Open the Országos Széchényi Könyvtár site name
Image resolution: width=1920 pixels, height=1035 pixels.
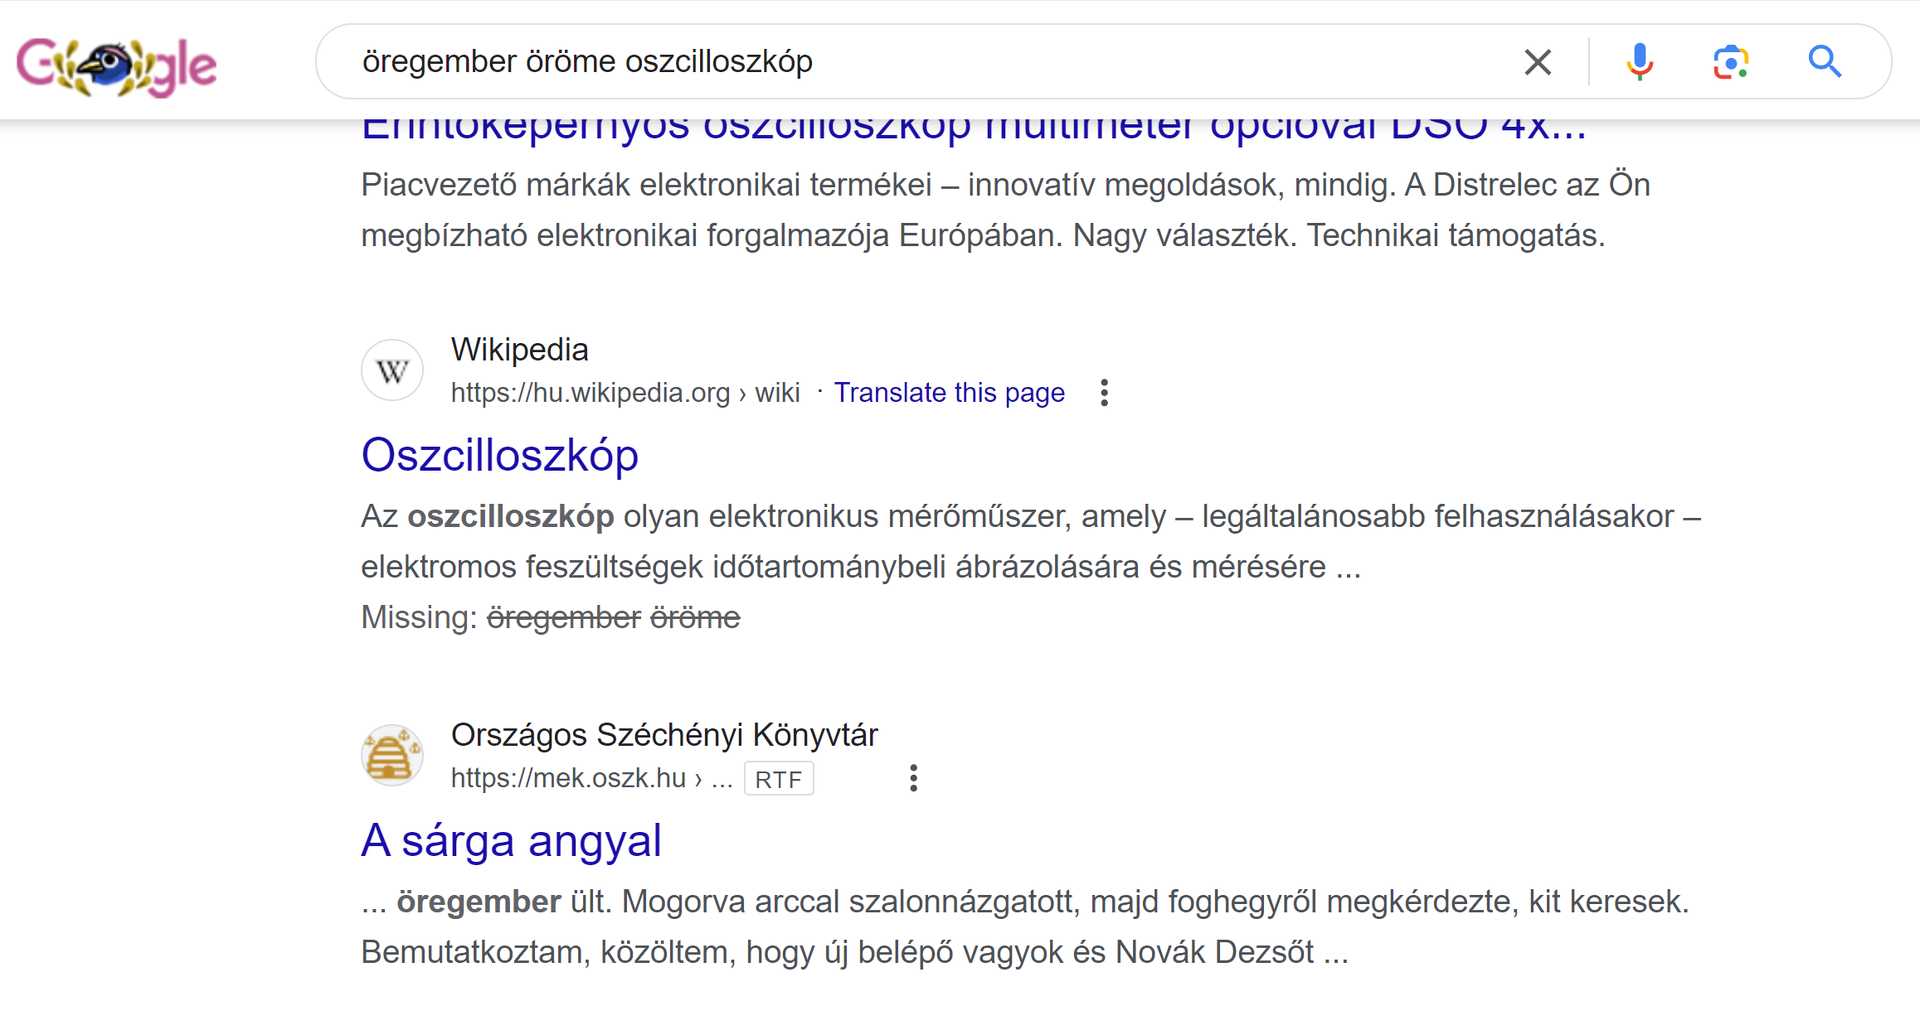tap(664, 735)
